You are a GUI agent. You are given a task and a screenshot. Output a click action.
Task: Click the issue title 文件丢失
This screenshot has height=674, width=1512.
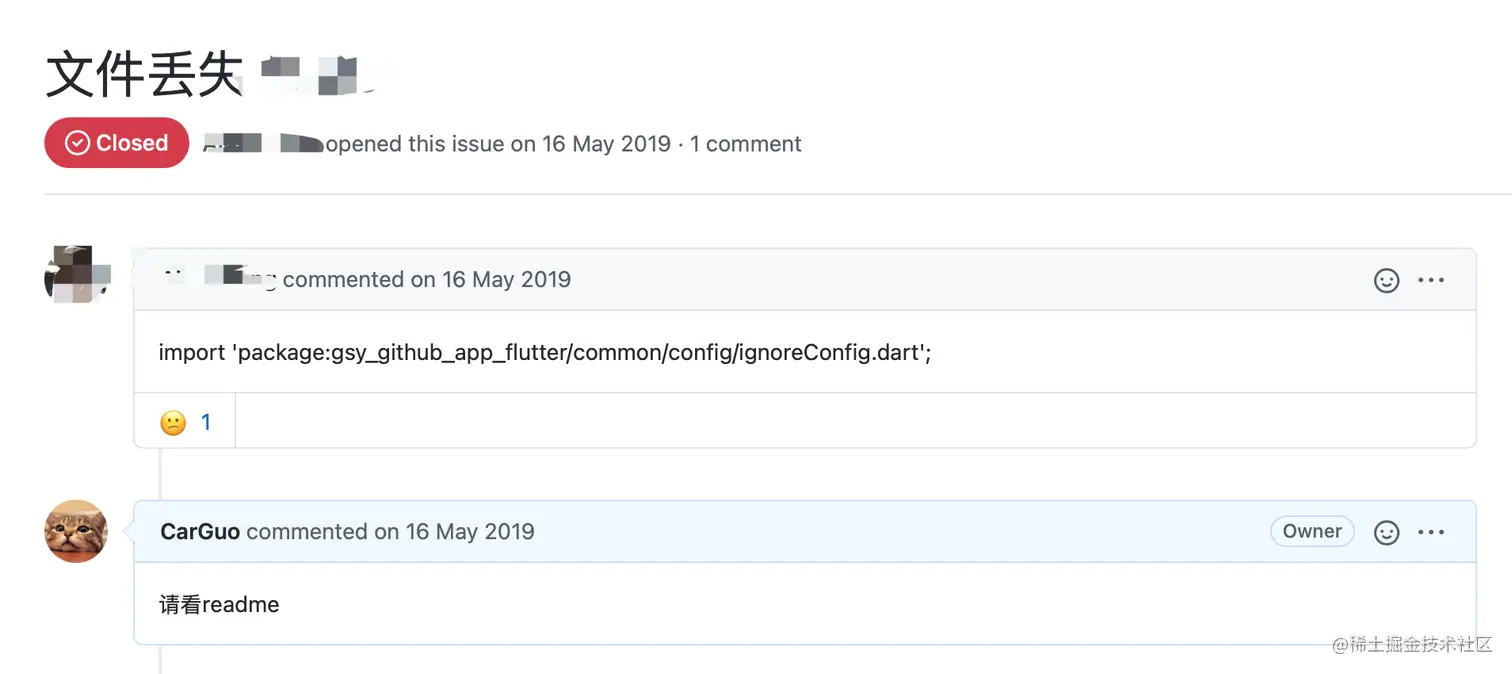[x=145, y=74]
